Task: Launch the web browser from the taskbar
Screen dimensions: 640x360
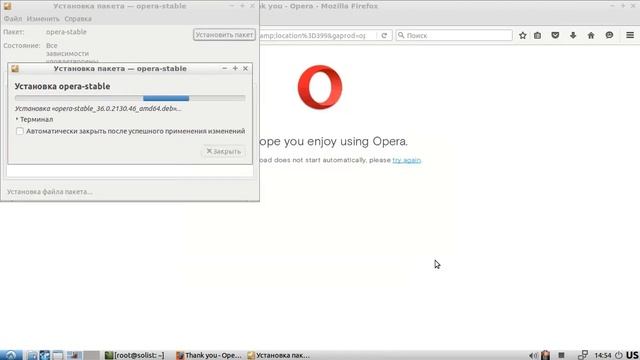Action: (x=45, y=355)
